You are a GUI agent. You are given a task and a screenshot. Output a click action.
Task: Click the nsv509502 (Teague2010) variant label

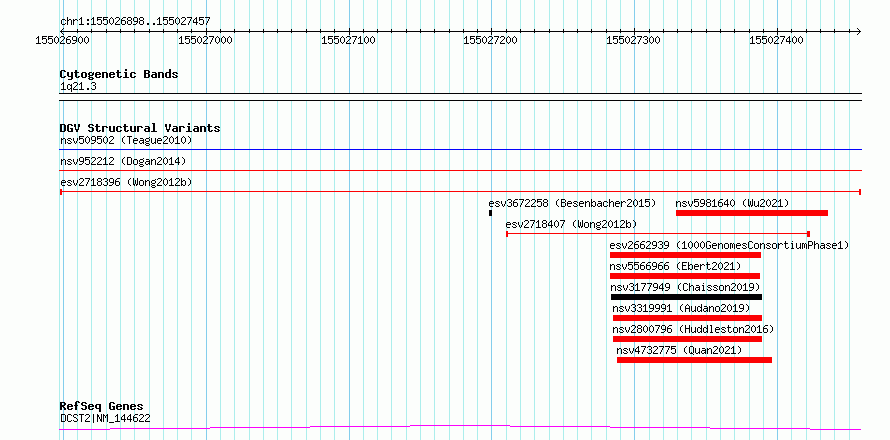126,140
